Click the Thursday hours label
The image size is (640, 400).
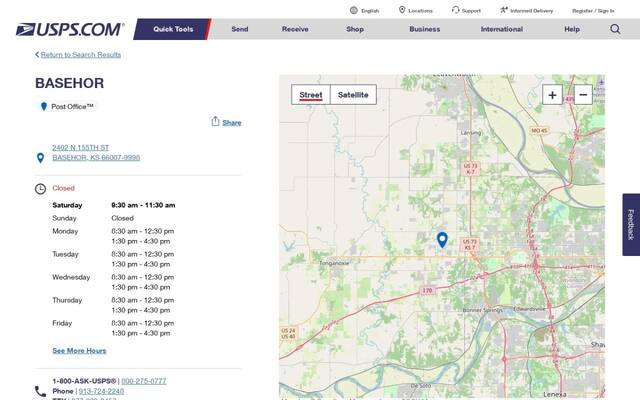click(67, 300)
